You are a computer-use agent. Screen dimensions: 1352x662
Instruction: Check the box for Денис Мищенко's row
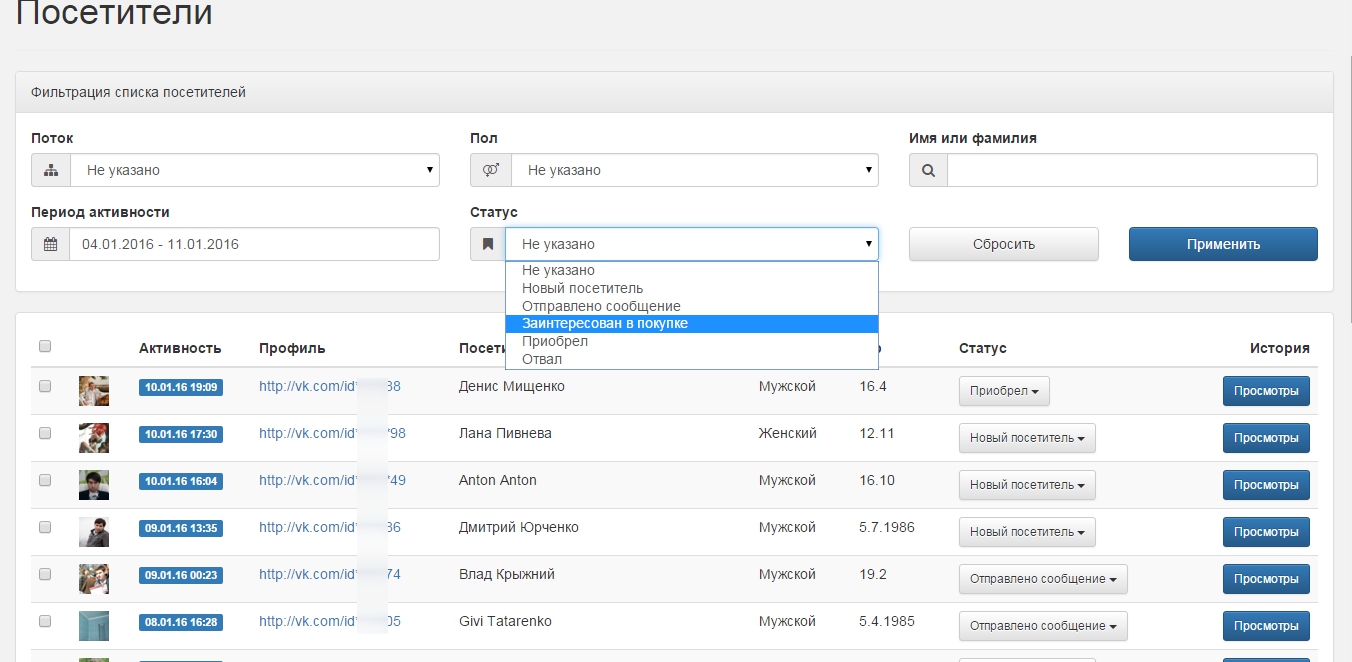coord(45,386)
